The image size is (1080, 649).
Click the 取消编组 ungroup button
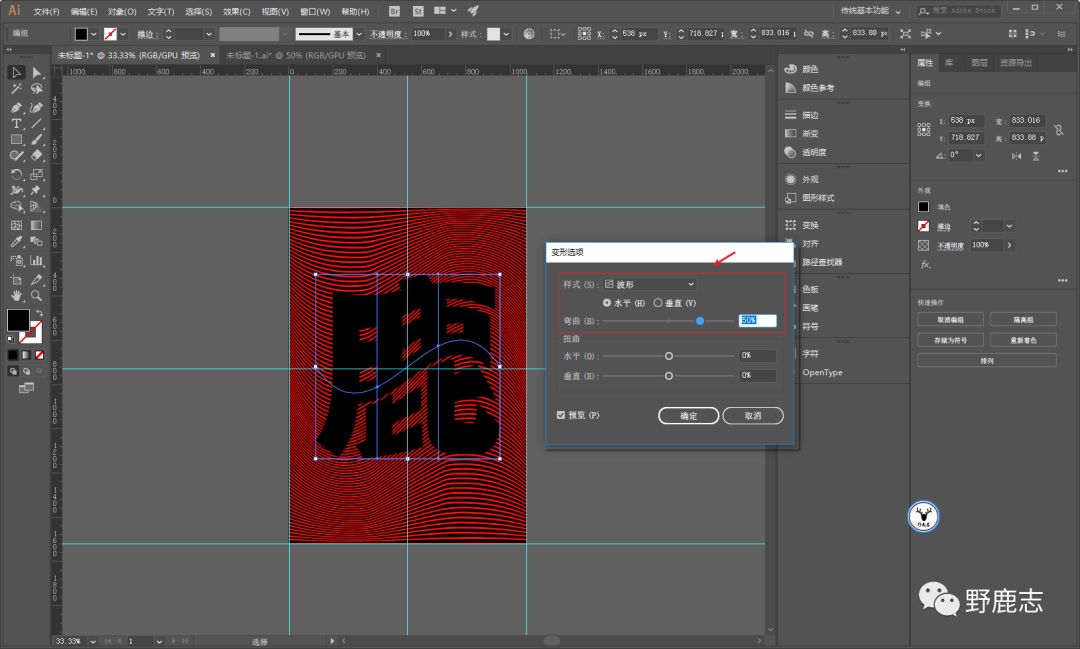949,319
